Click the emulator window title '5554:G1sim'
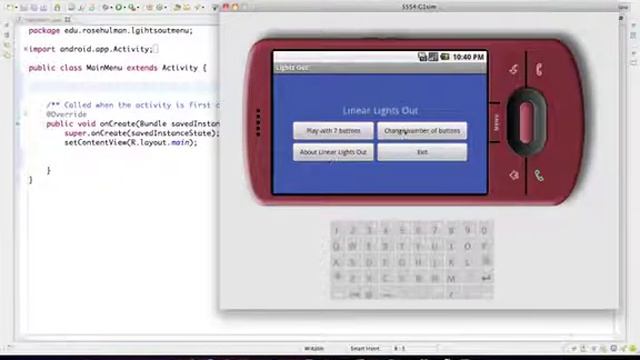Image resolution: width=640 pixels, height=360 pixels. click(x=418, y=7)
